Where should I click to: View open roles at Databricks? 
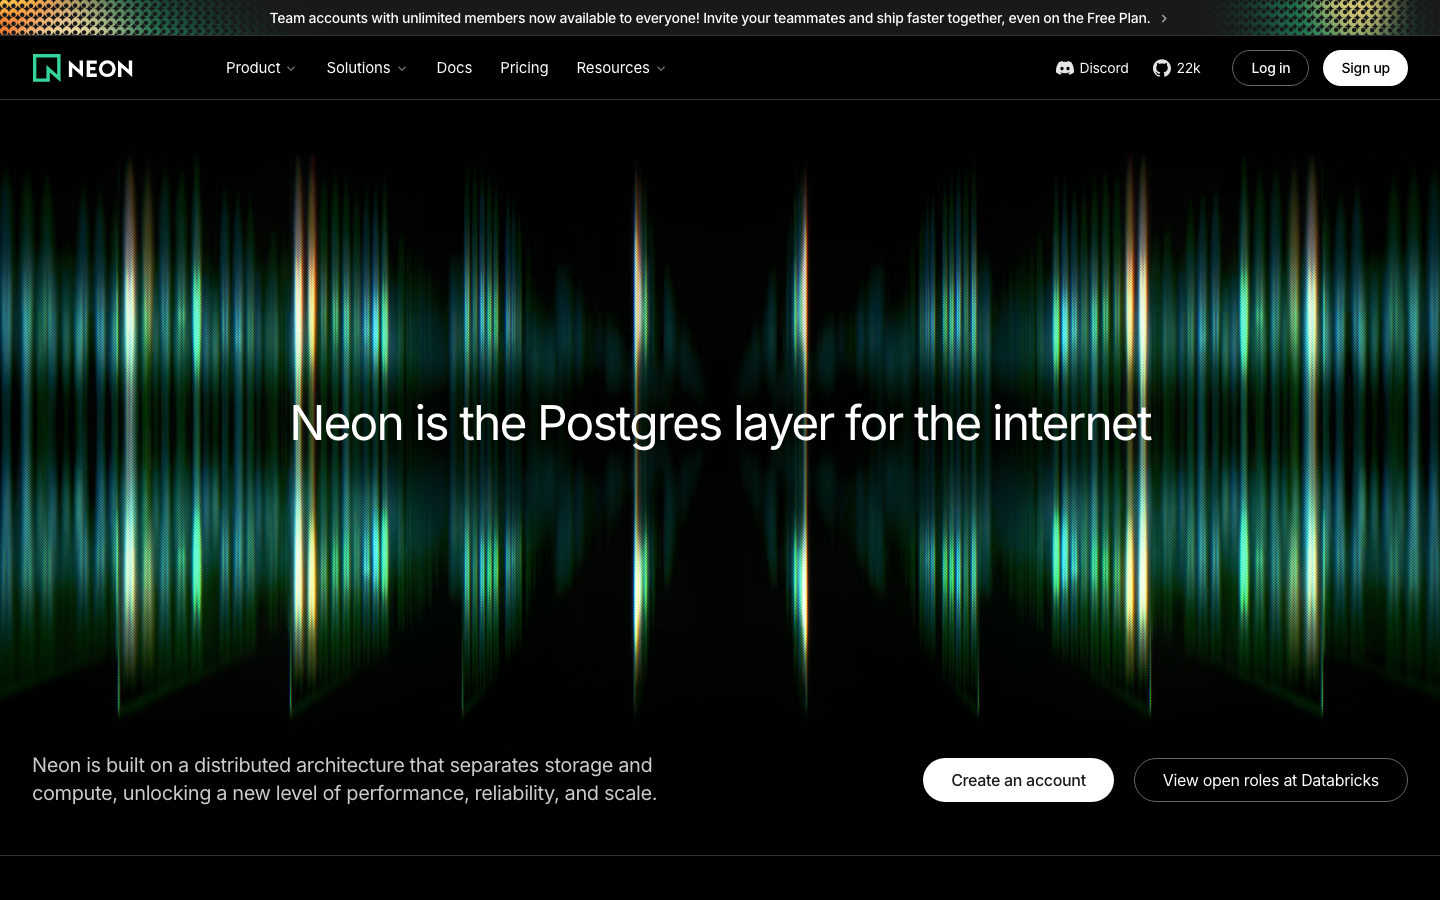(1270, 780)
